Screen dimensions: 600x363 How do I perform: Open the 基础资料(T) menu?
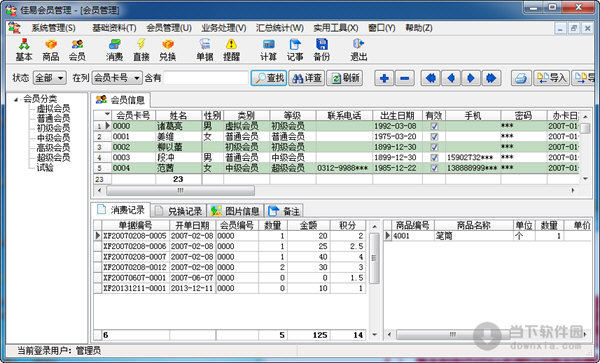click(x=114, y=28)
